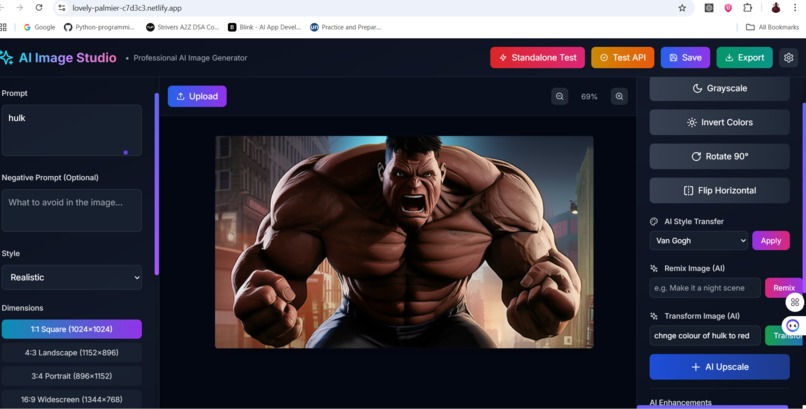Screen dimensions: 806x409
Task: Open the Chrome apps grid shortcut
Action: tap(3, 27)
